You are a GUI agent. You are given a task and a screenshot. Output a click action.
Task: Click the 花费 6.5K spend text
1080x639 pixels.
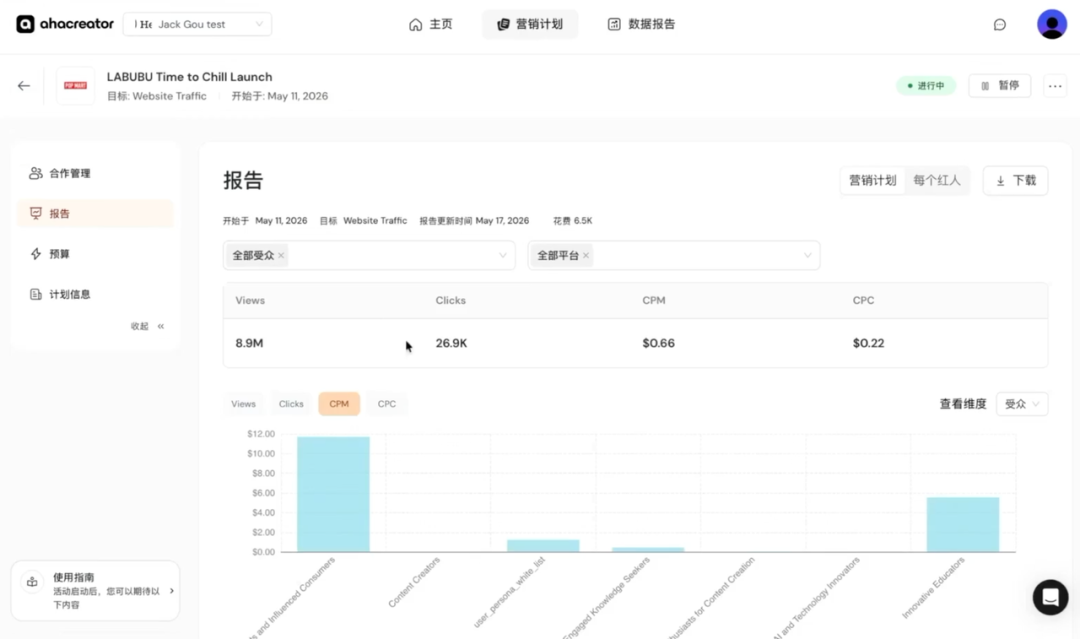tap(572, 221)
